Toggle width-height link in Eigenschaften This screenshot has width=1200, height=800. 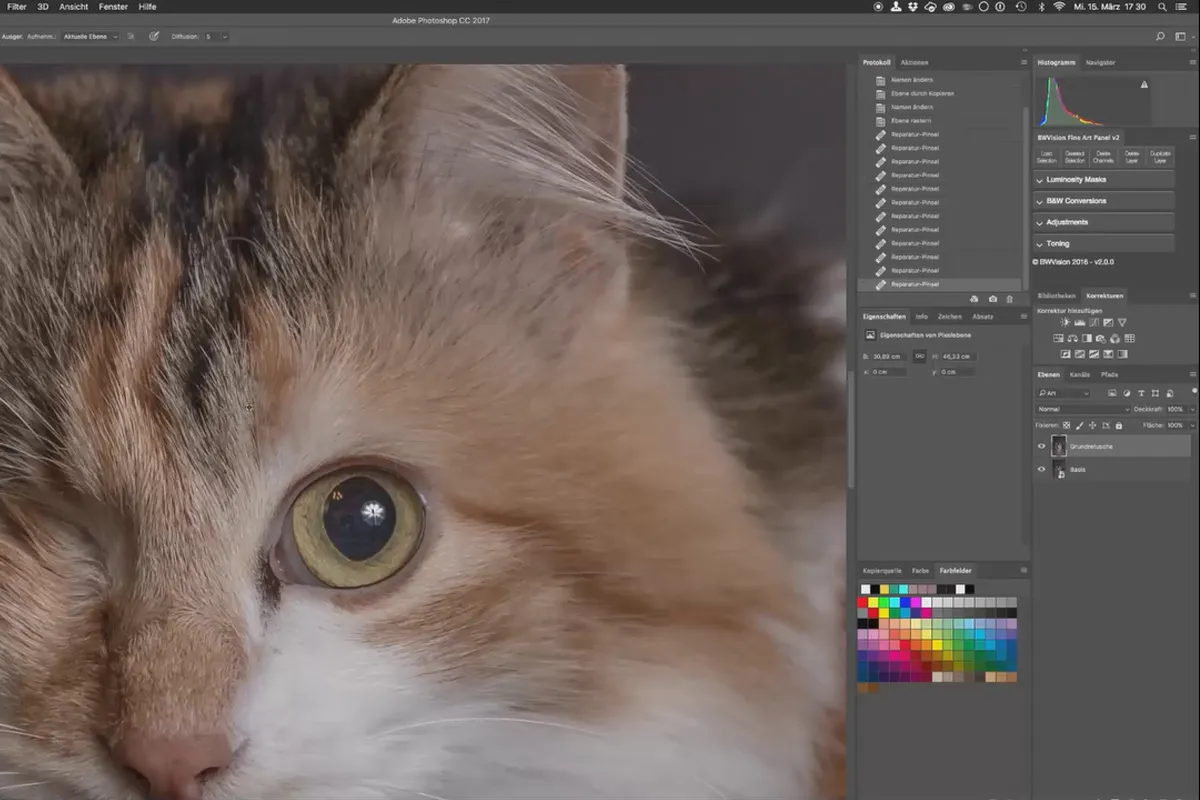coord(918,356)
